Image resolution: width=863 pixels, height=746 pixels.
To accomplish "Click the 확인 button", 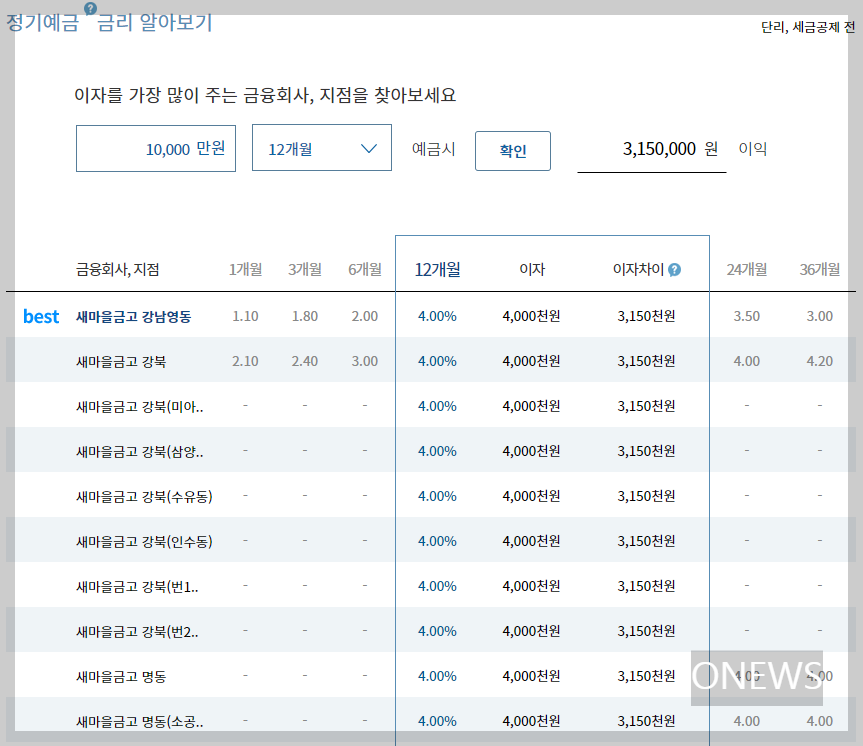I will tap(513, 151).
